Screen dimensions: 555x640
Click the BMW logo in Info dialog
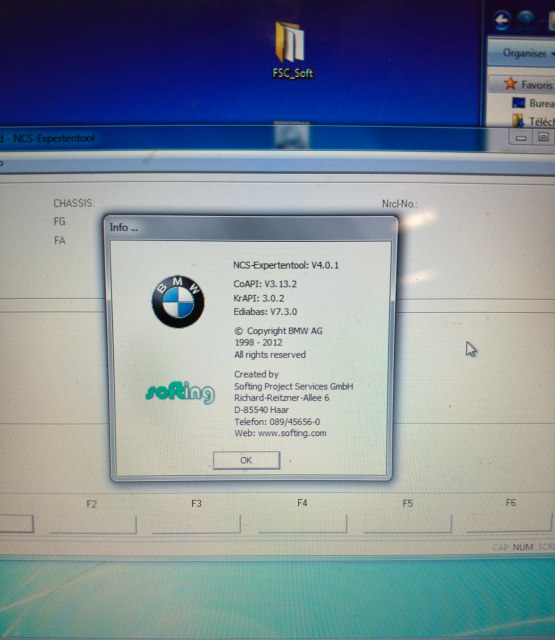[178, 301]
